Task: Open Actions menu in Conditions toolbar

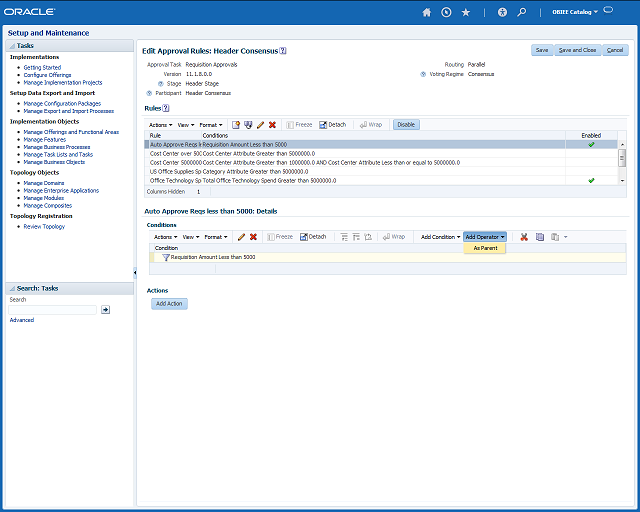Action: [x=165, y=237]
